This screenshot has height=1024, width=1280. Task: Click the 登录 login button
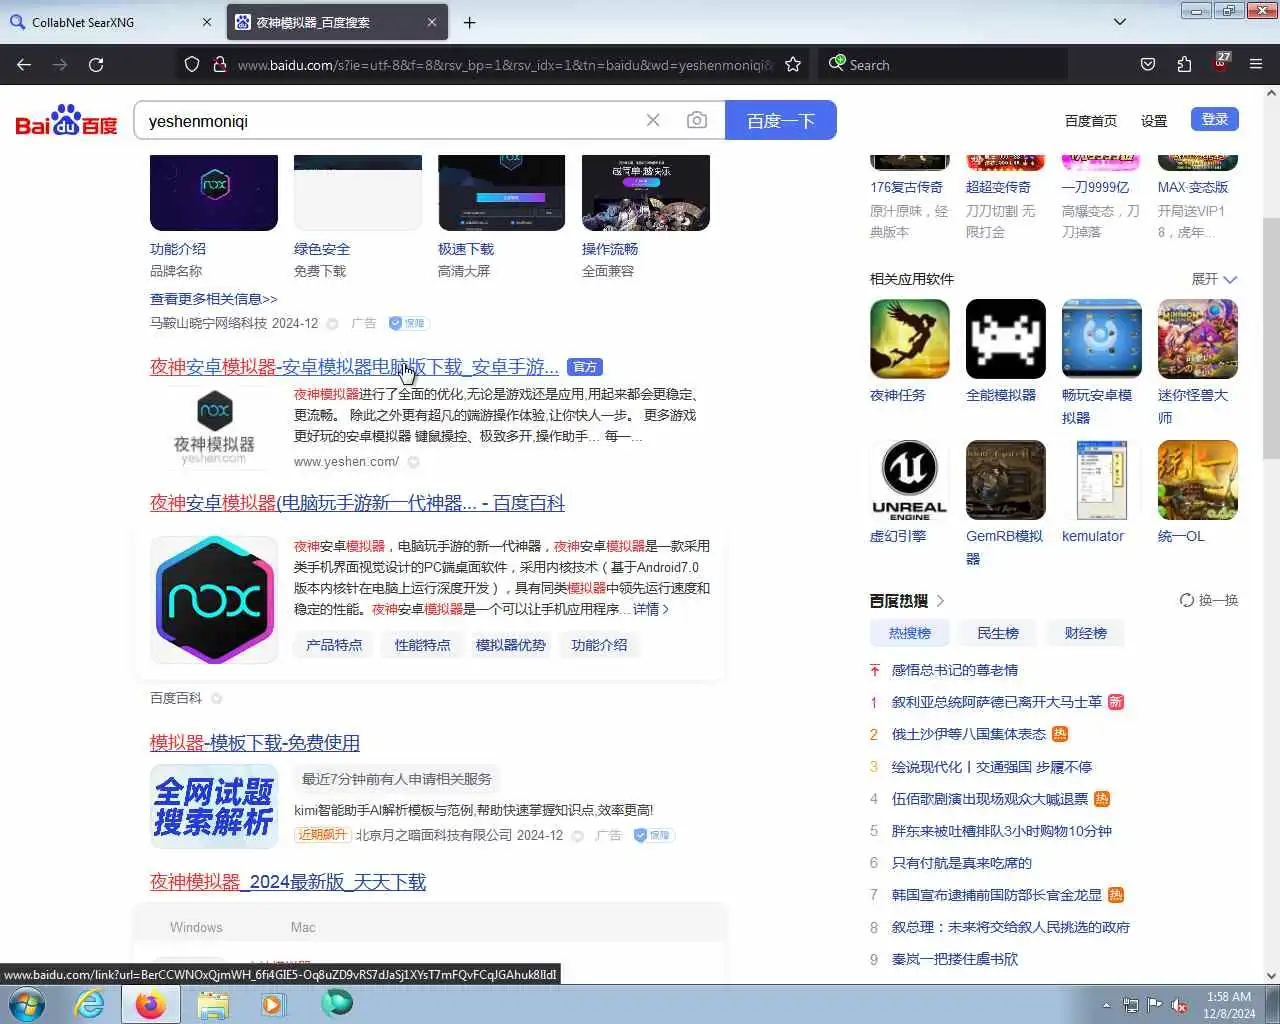1215,119
